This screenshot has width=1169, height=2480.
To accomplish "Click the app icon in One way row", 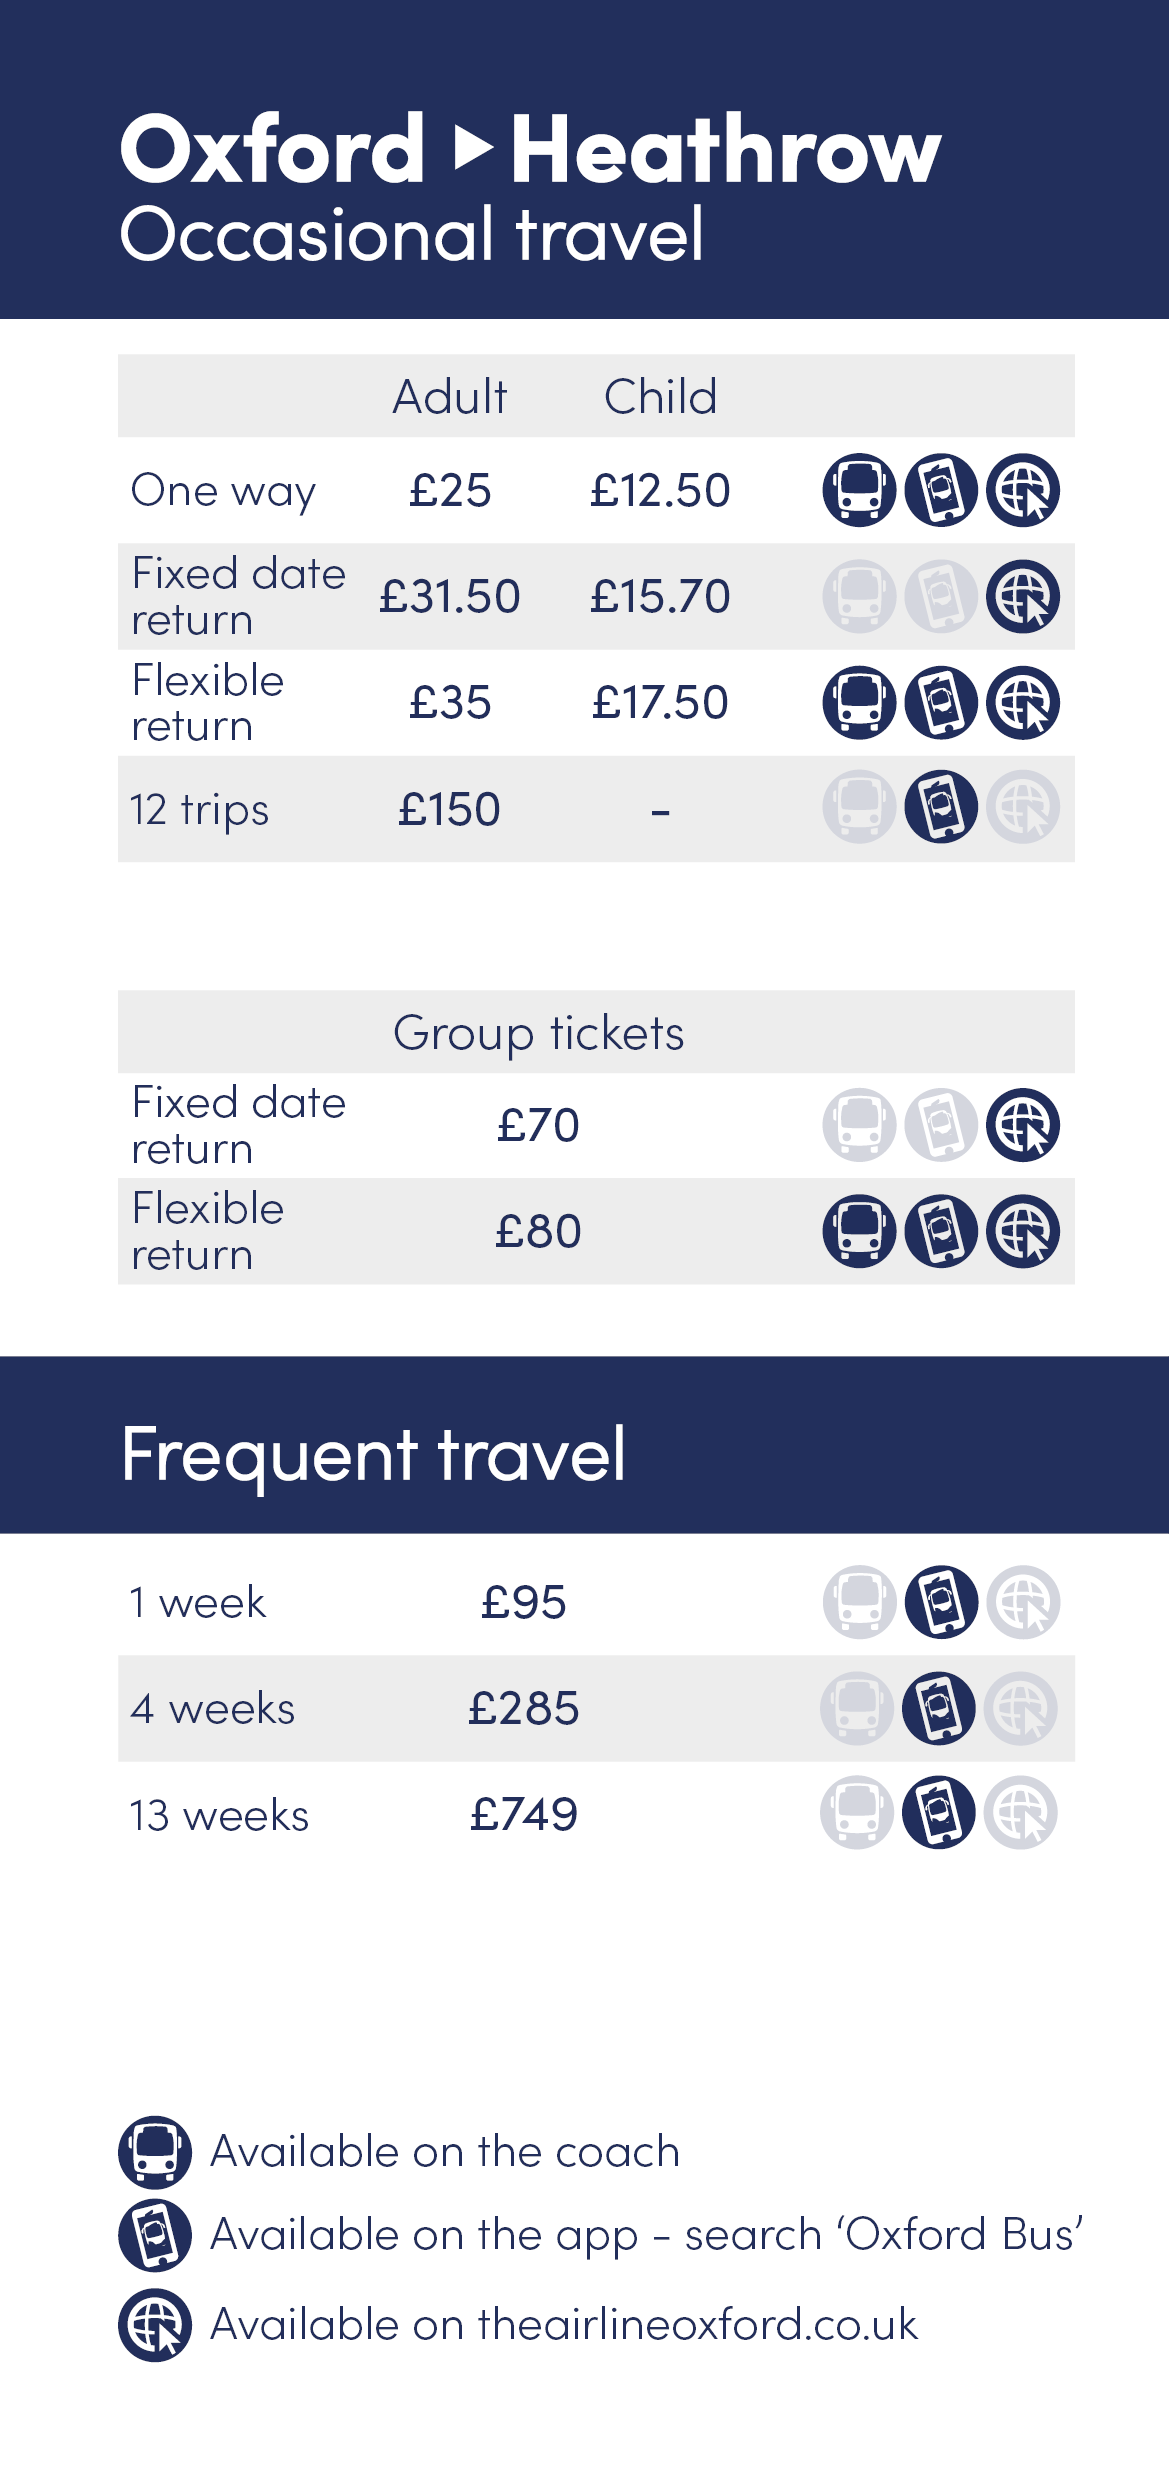I will [x=941, y=490].
